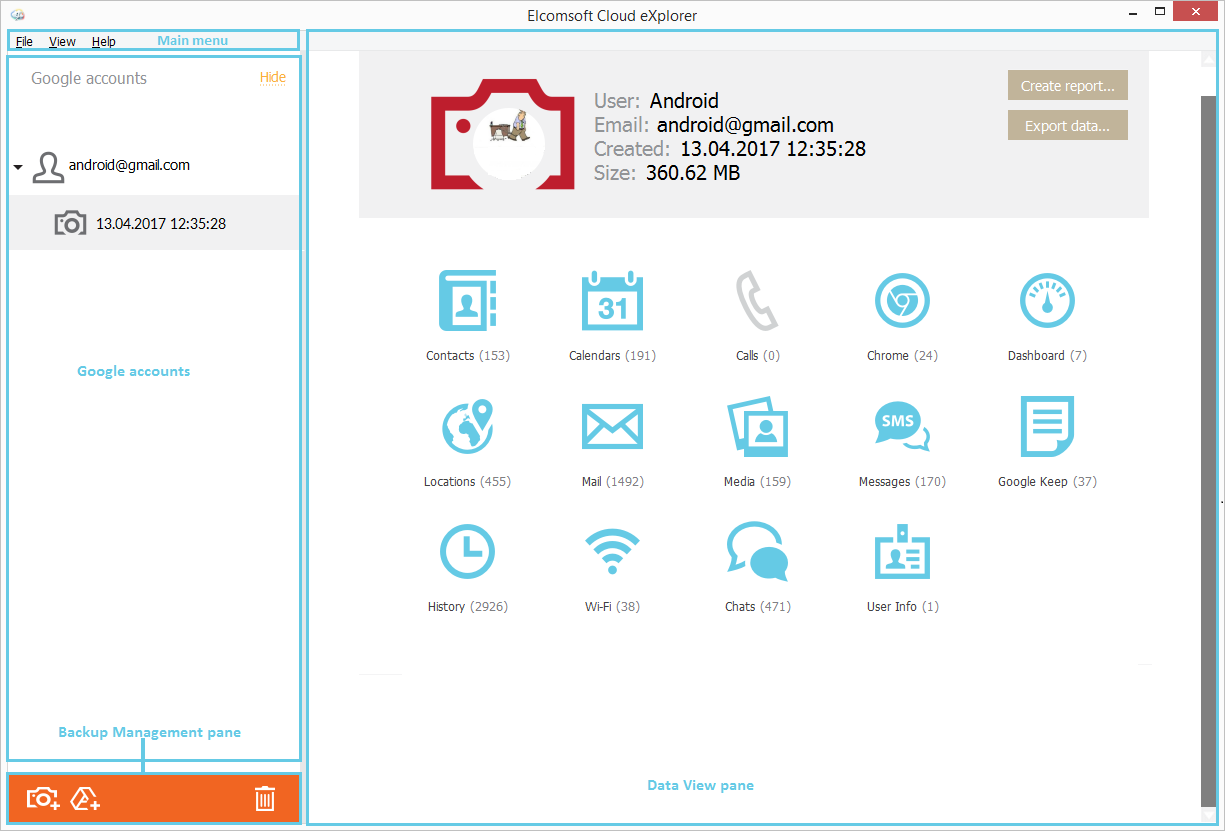Click the Export data button
The image size is (1225, 831).
point(1068,126)
